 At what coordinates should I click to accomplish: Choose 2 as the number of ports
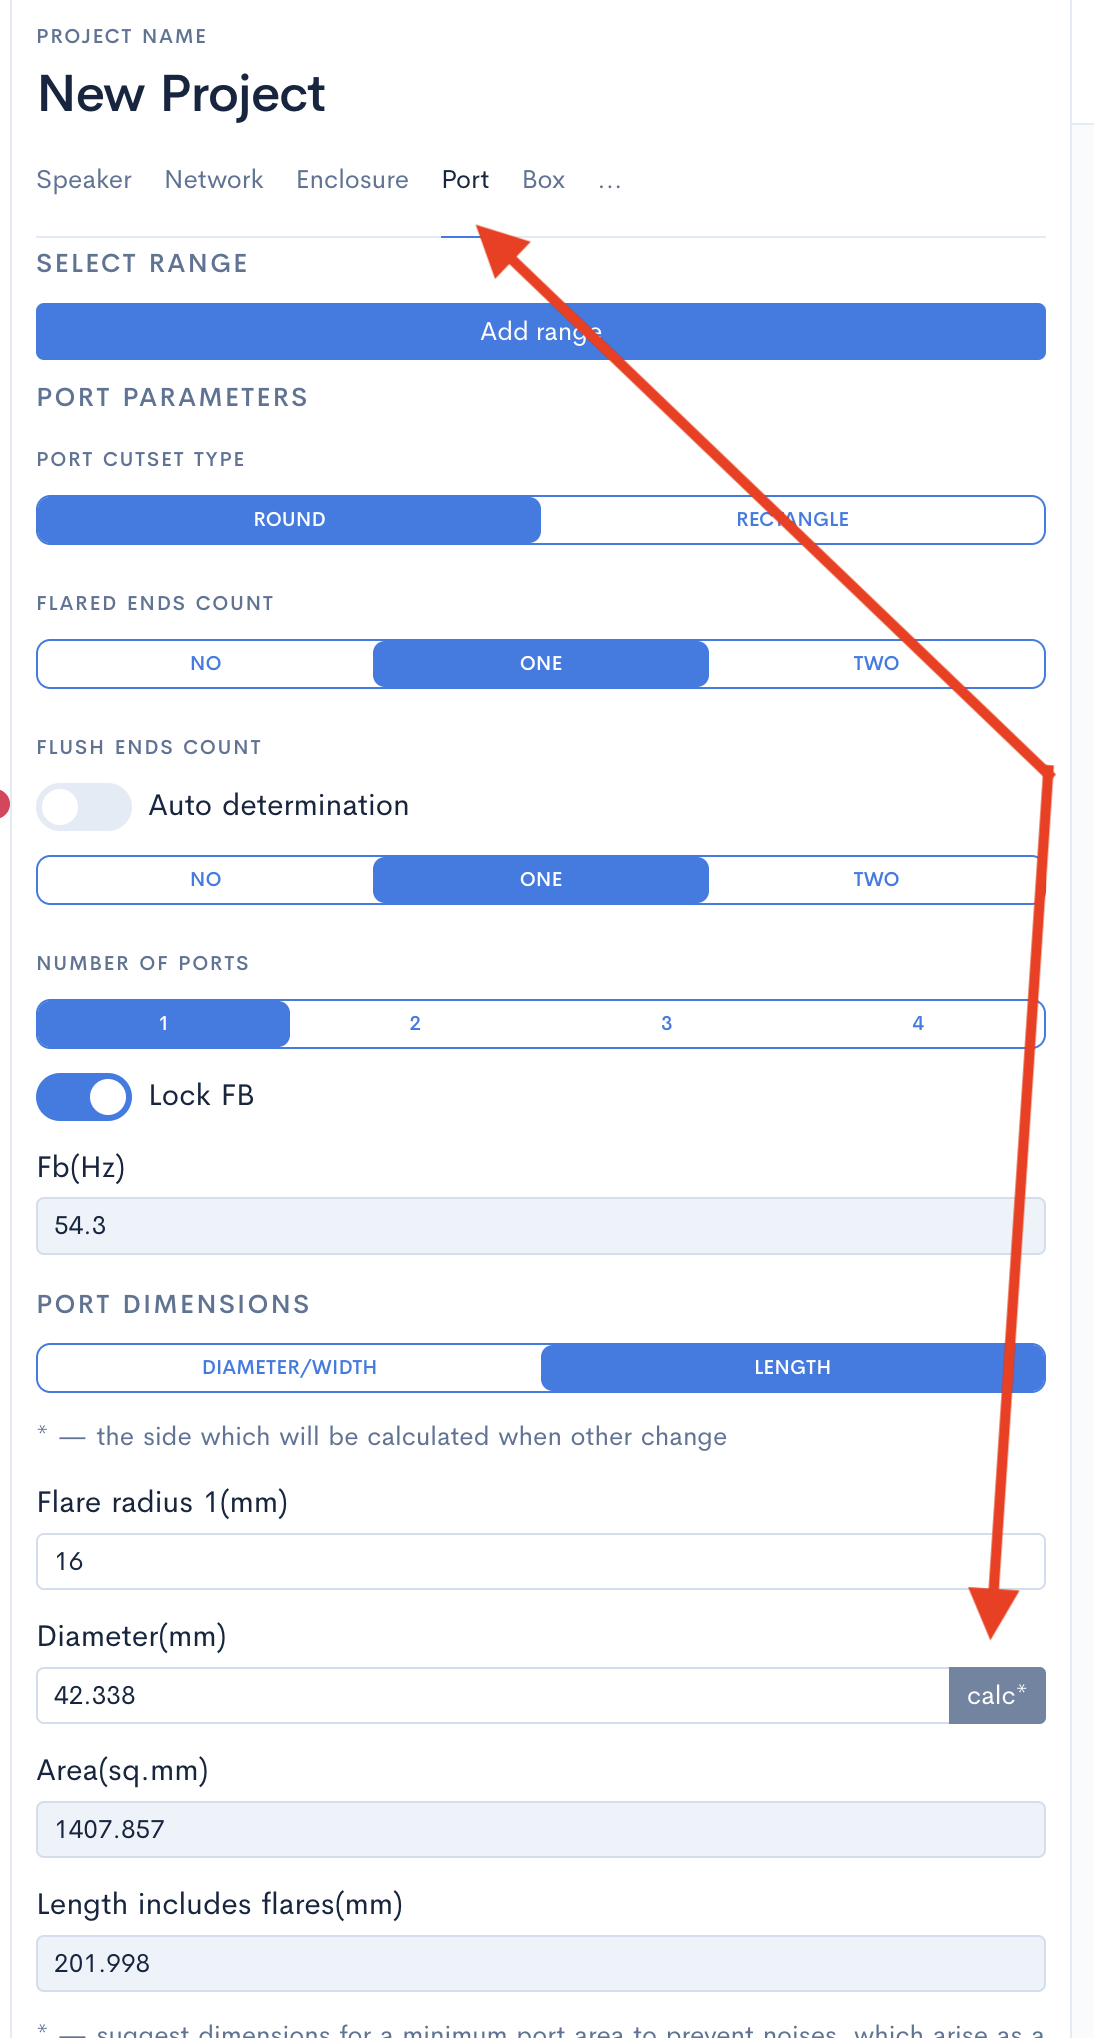click(415, 1024)
